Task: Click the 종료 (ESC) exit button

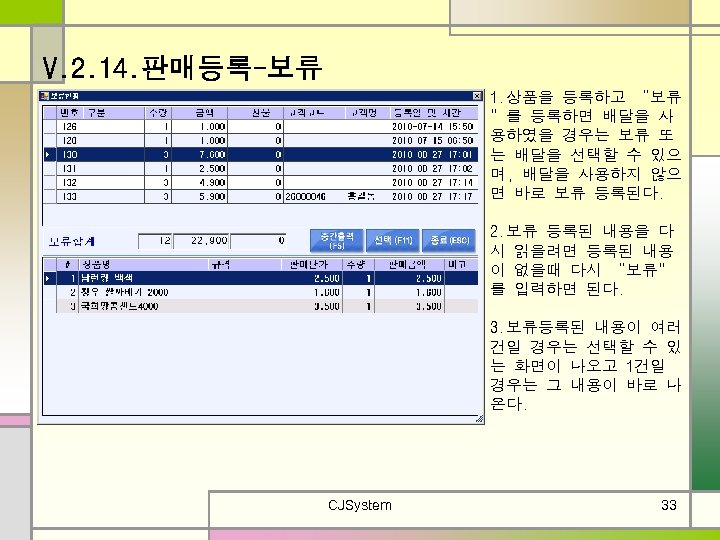Action: 449,241
